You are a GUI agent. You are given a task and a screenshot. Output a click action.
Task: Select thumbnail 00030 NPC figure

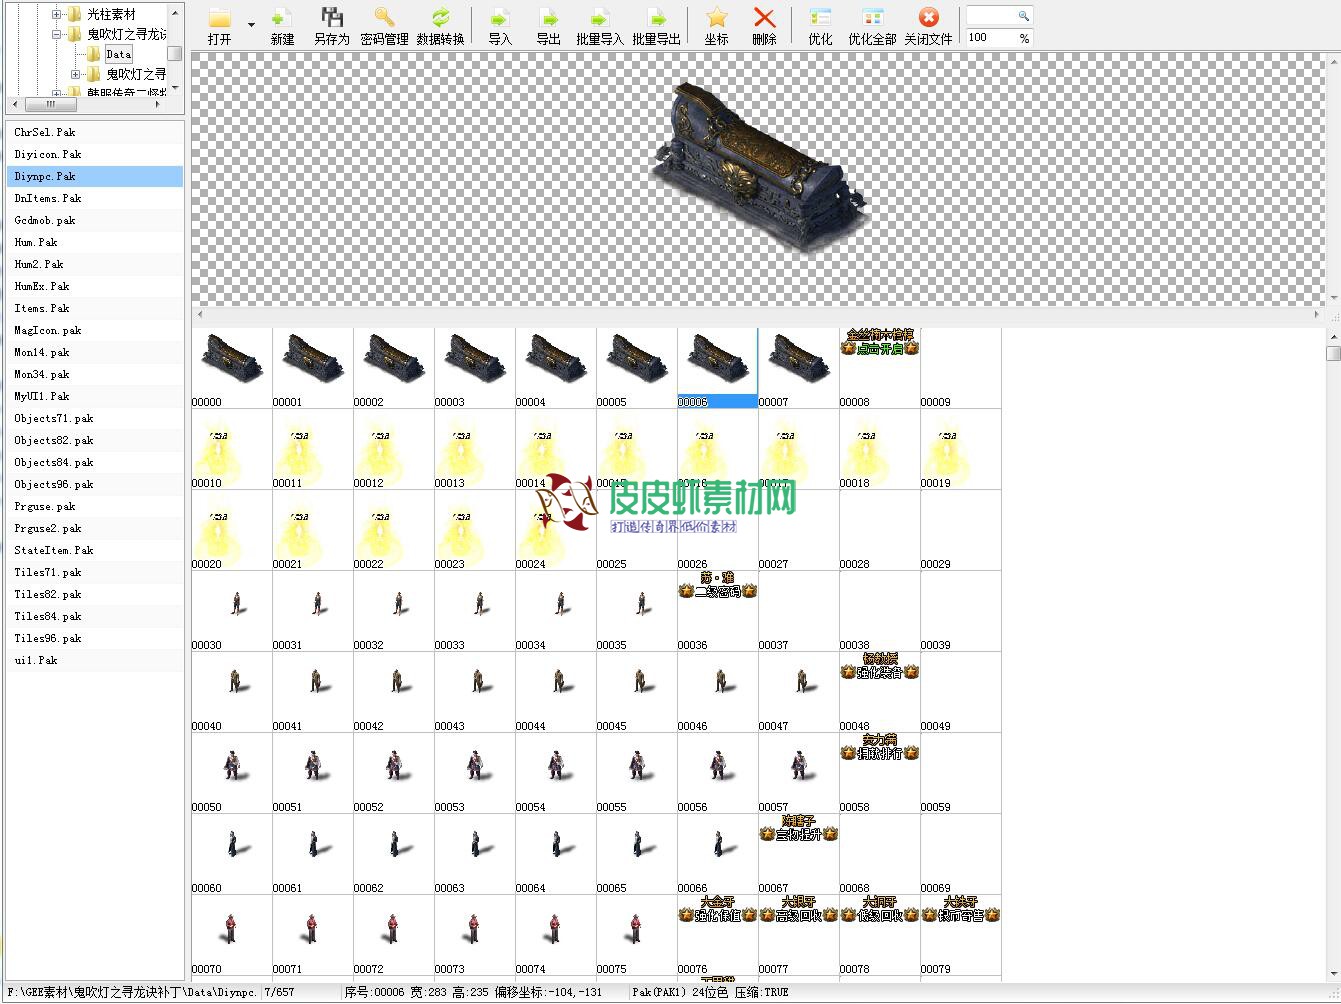[x=232, y=611]
